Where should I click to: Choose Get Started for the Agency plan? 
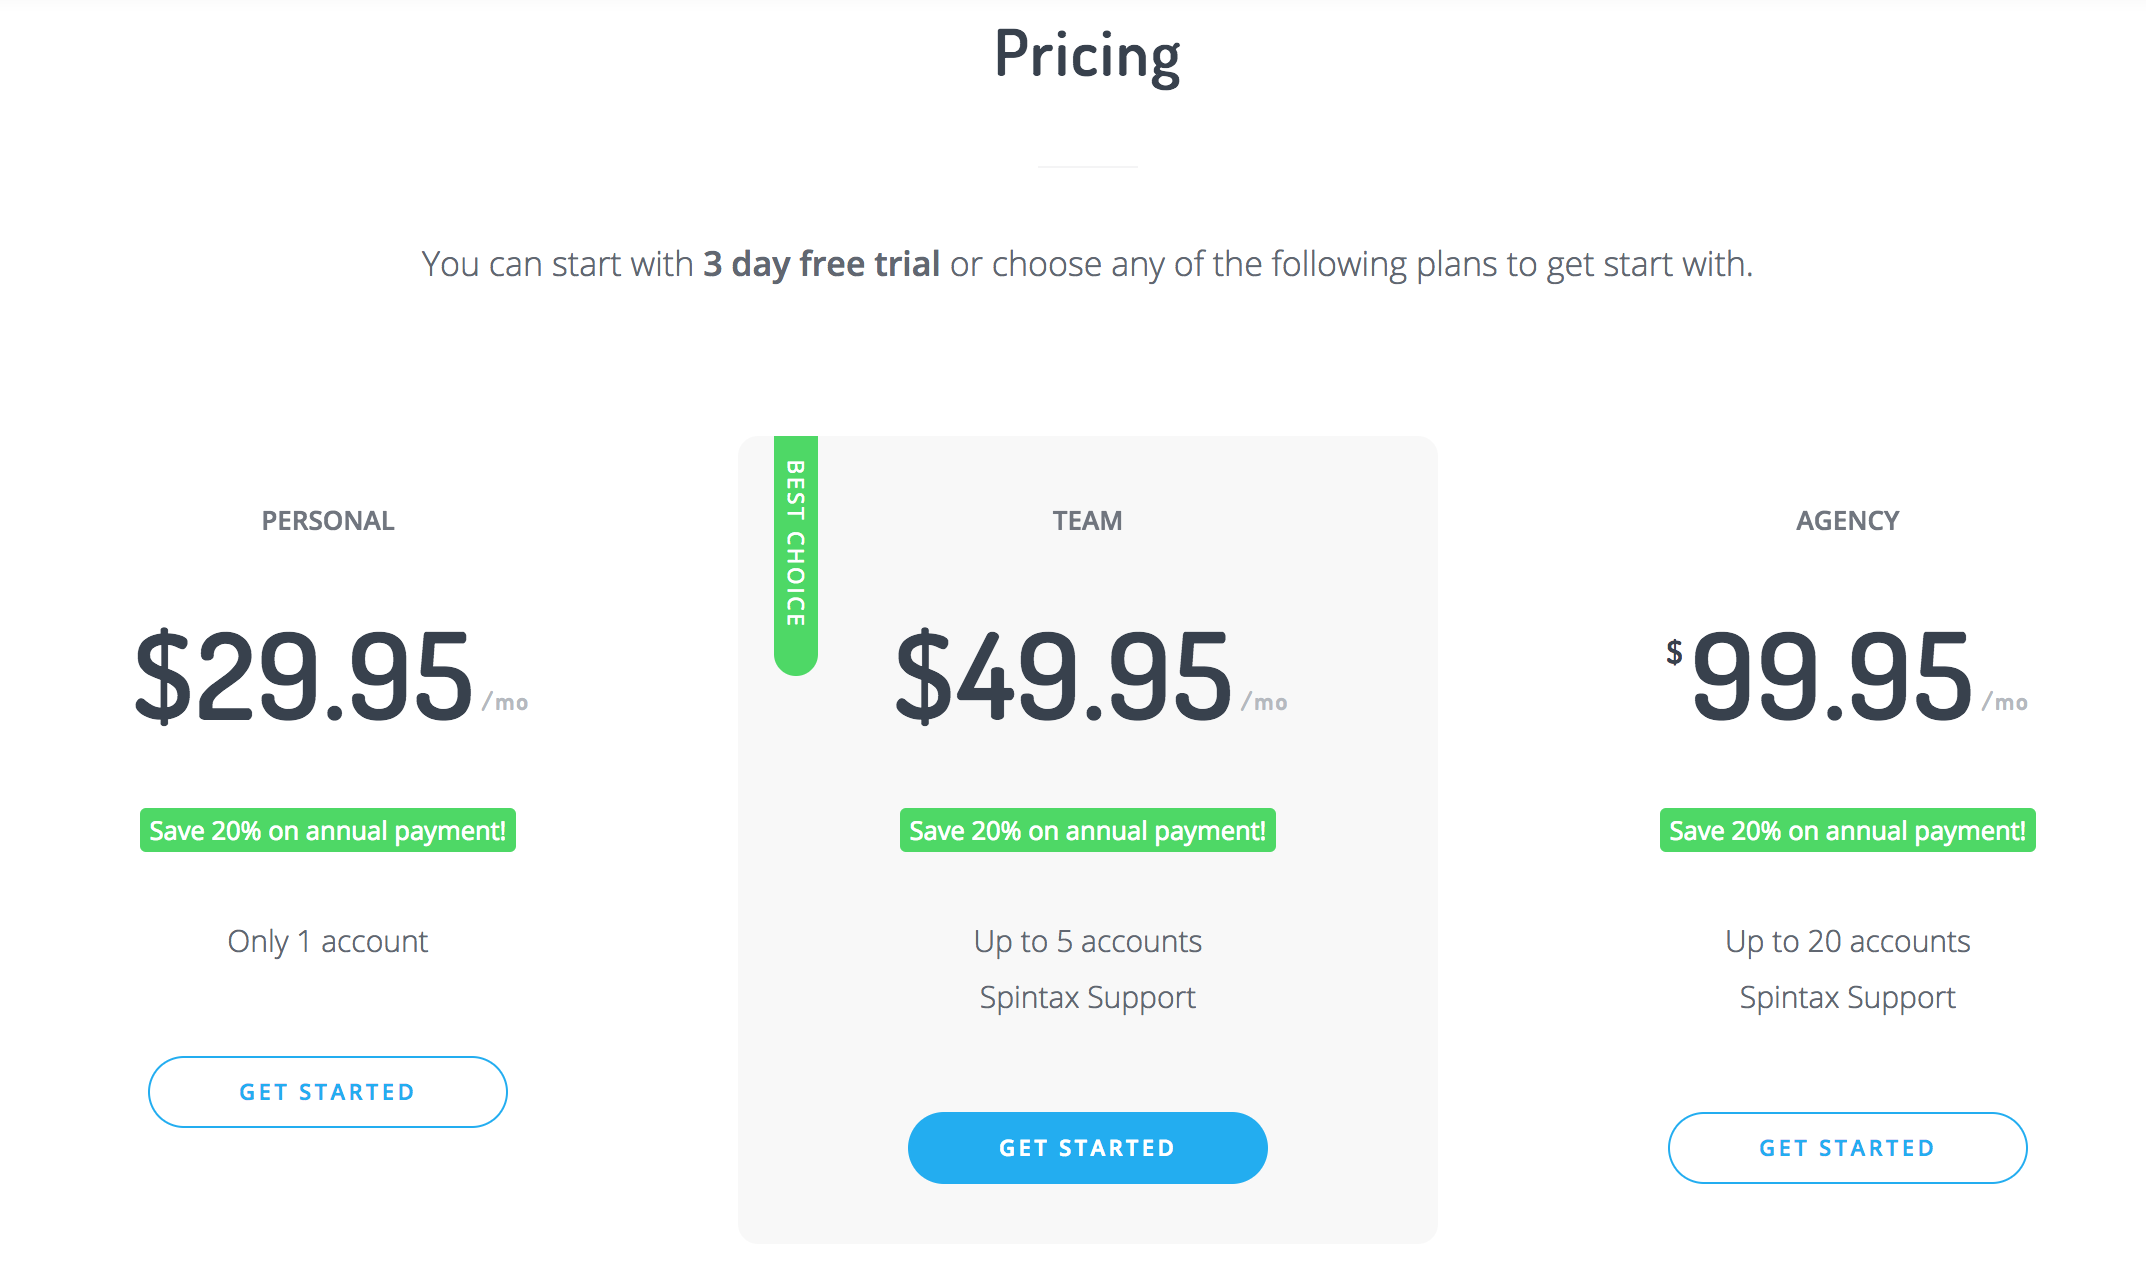point(1847,1148)
